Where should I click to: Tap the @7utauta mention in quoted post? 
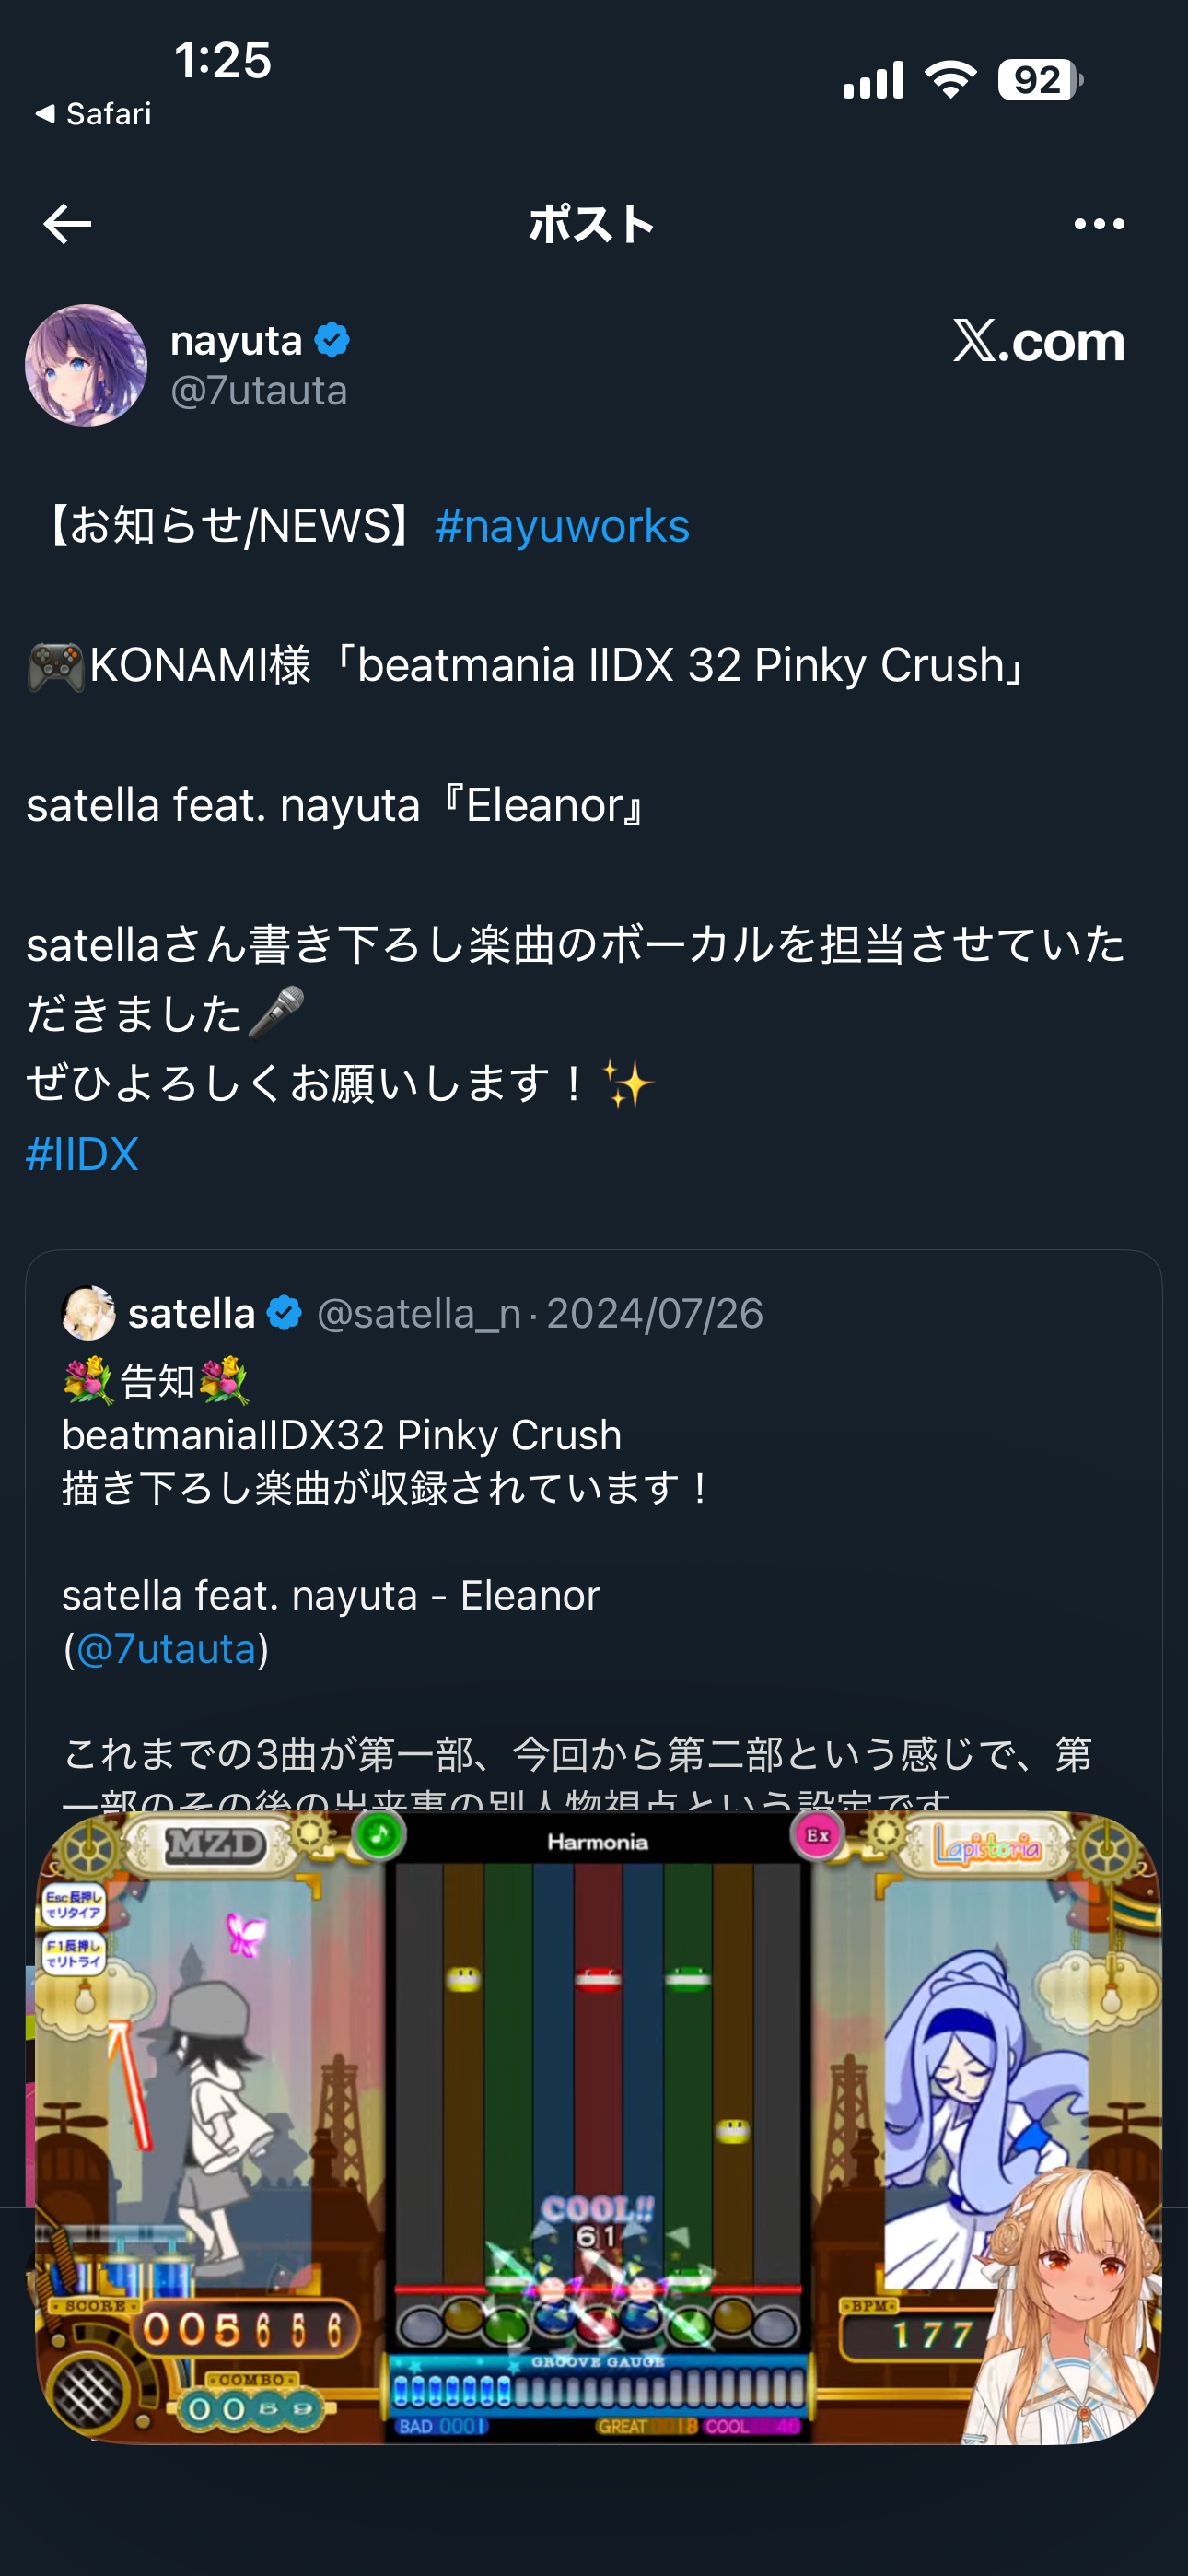[166, 1649]
